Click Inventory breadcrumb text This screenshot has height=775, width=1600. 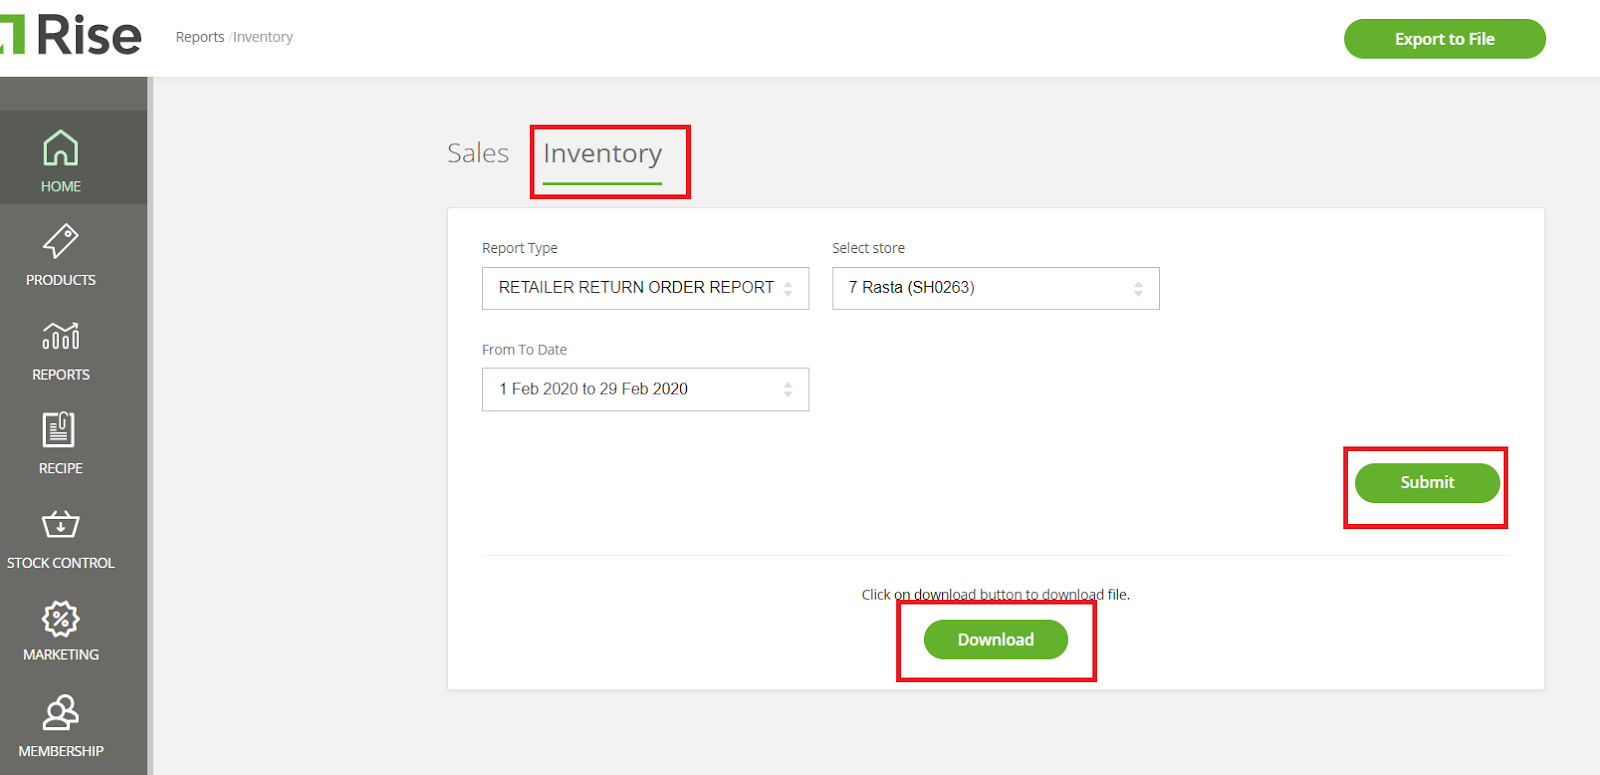click(263, 37)
